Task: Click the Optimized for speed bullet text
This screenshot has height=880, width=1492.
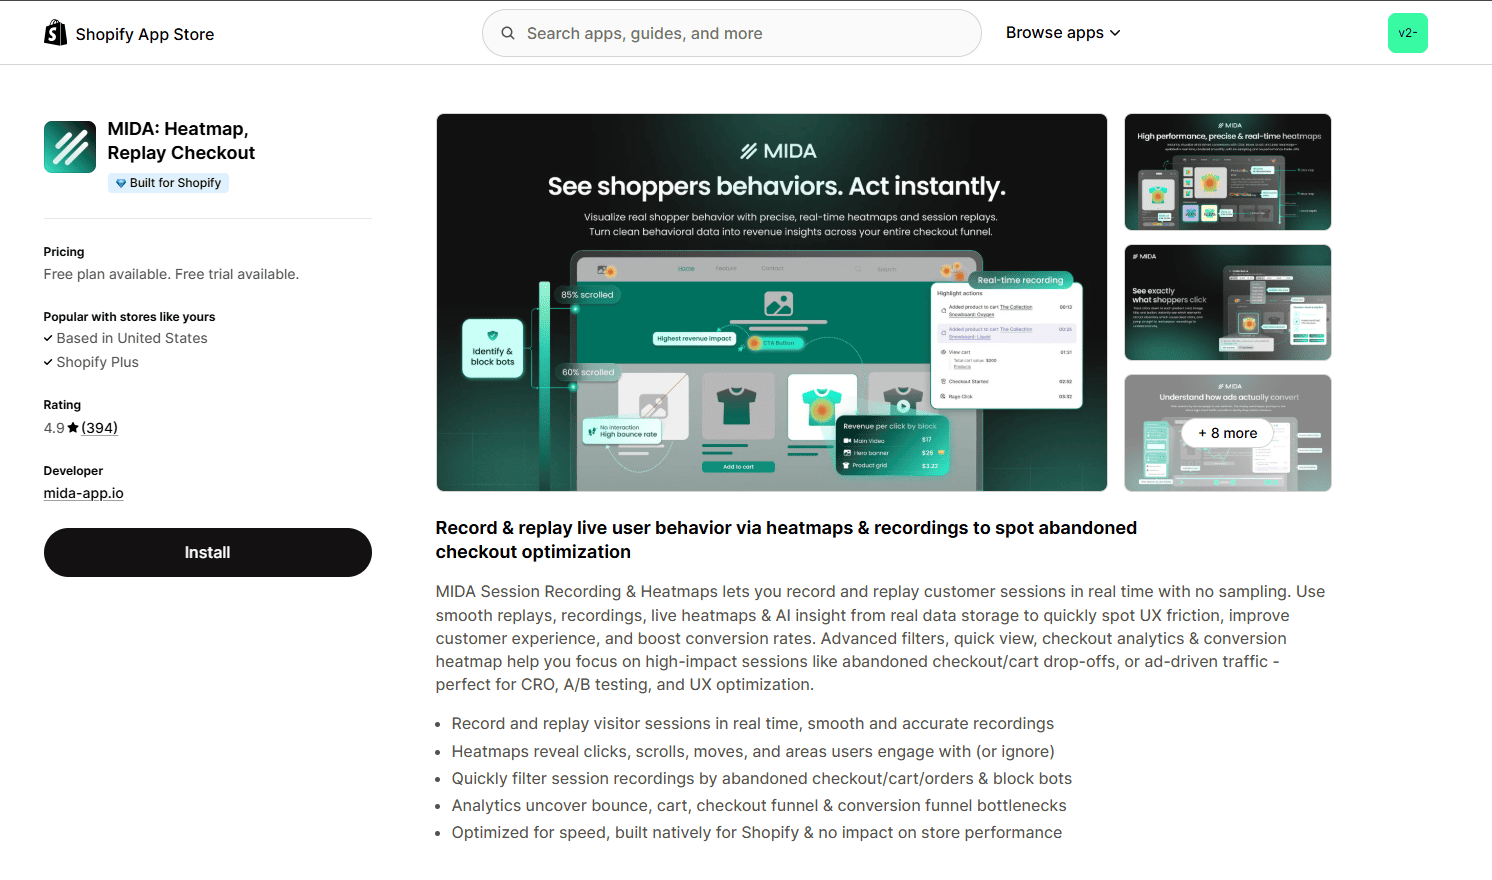Action: coord(757,832)
